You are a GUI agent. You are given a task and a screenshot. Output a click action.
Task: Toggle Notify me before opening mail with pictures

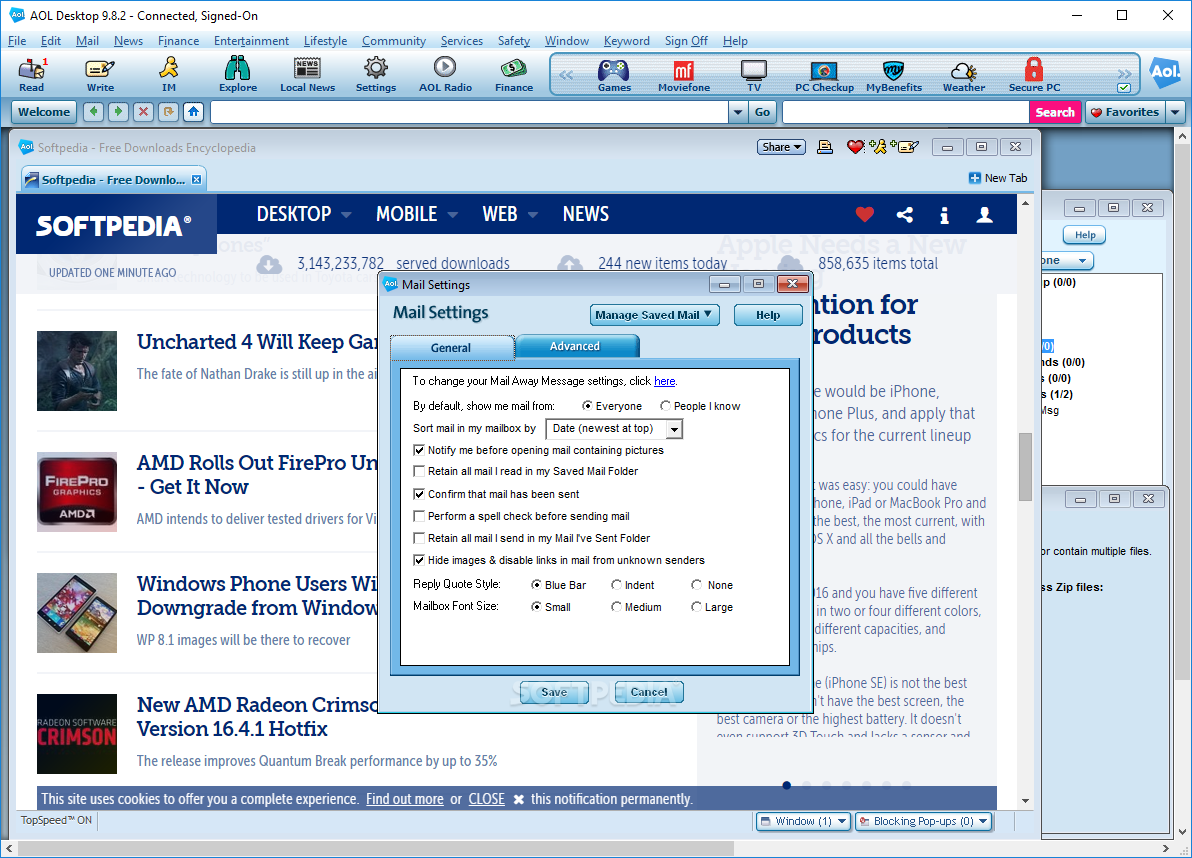click(x=419, y=450)
